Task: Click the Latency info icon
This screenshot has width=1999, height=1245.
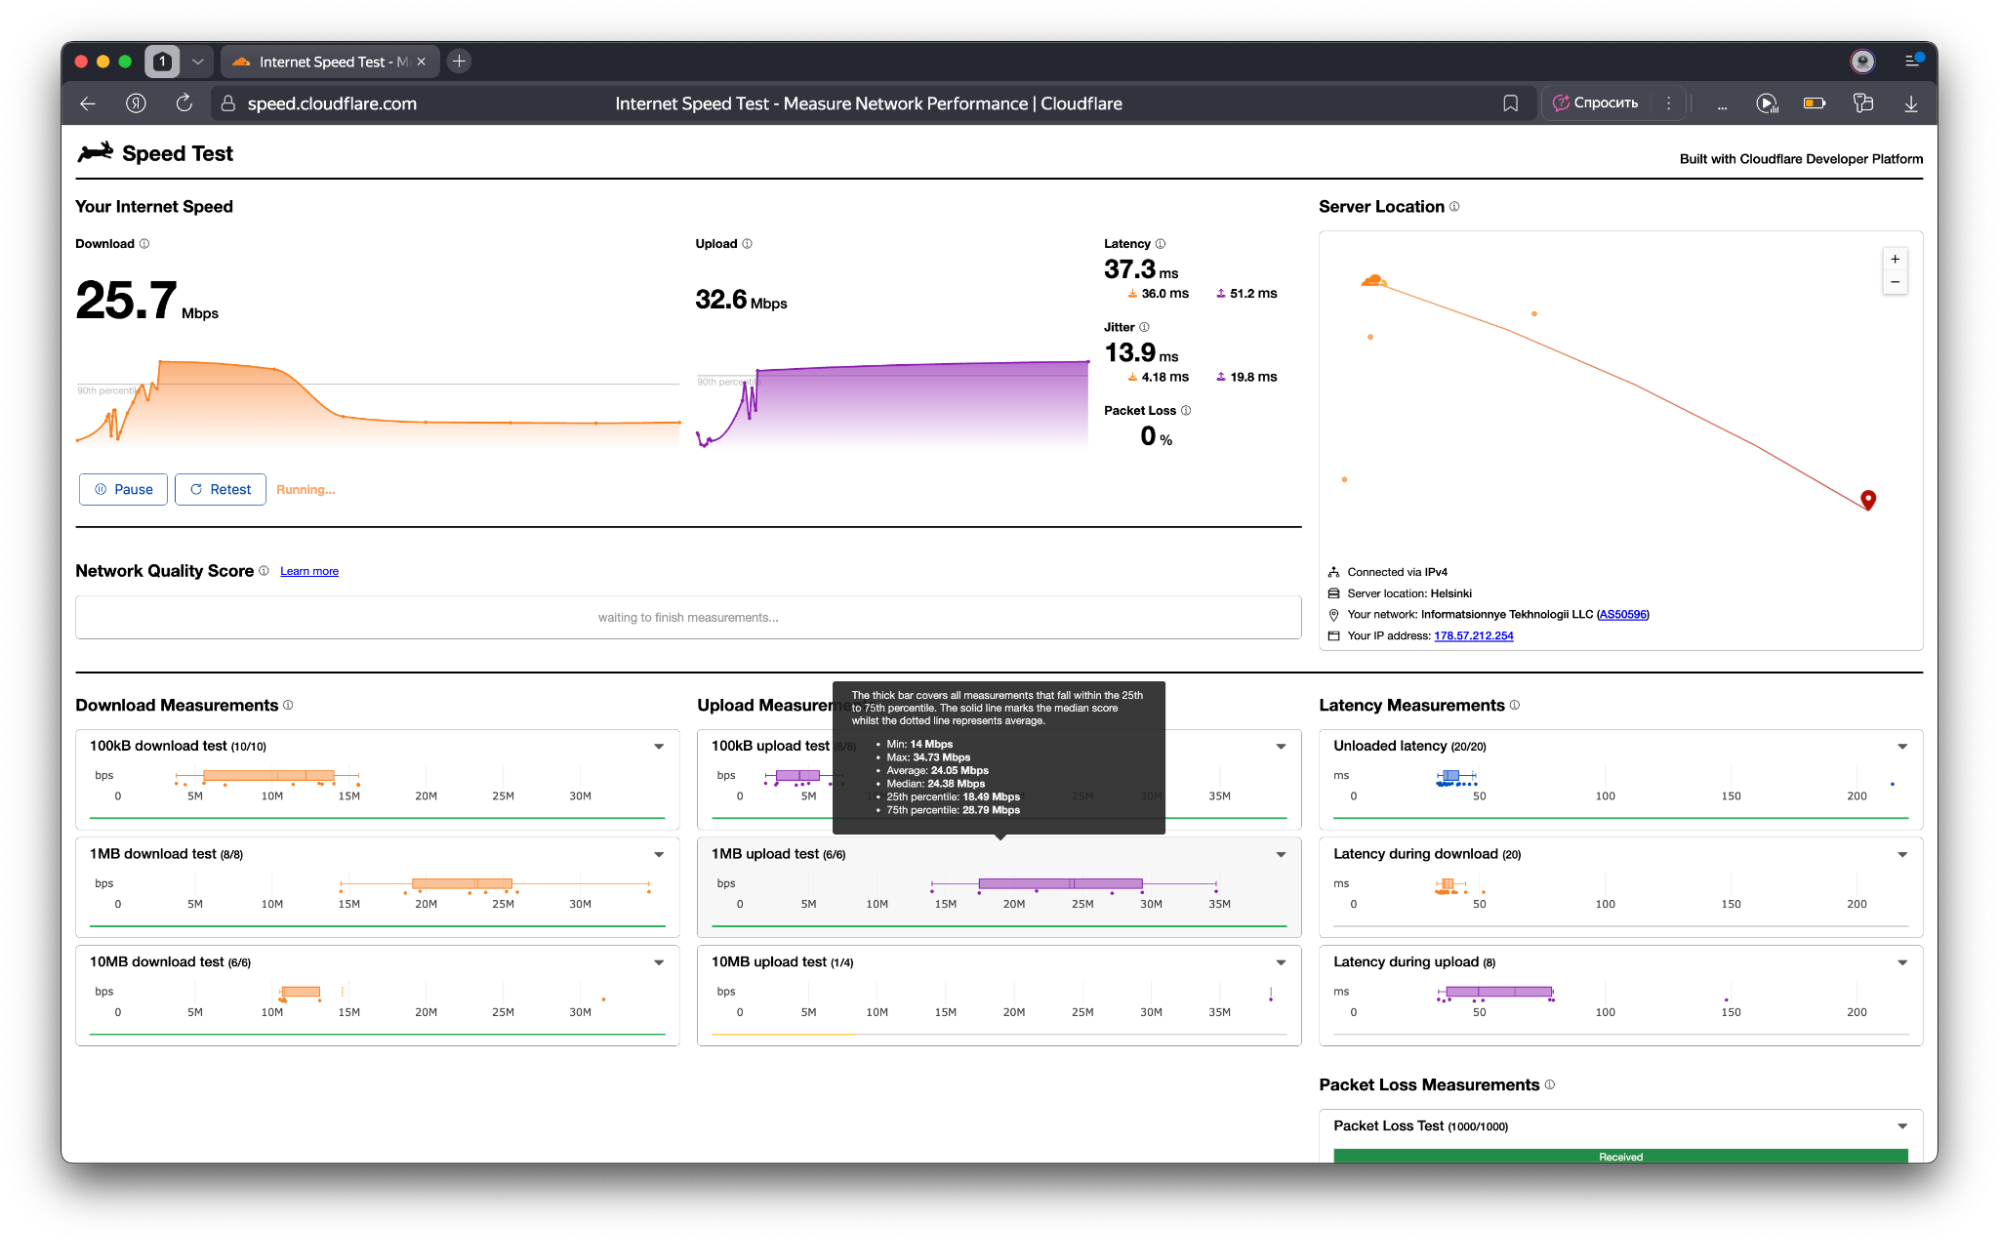Action: click(x=1160, y=243)
